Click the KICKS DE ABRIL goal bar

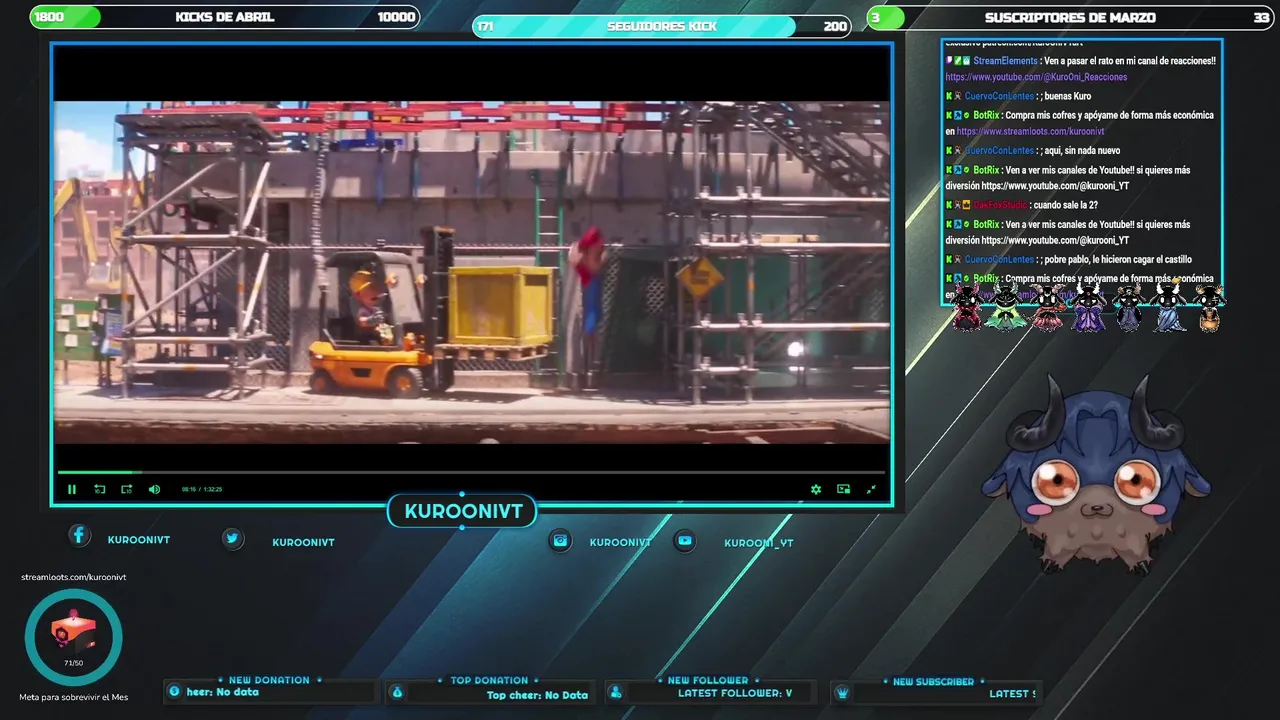pos(225,17)
